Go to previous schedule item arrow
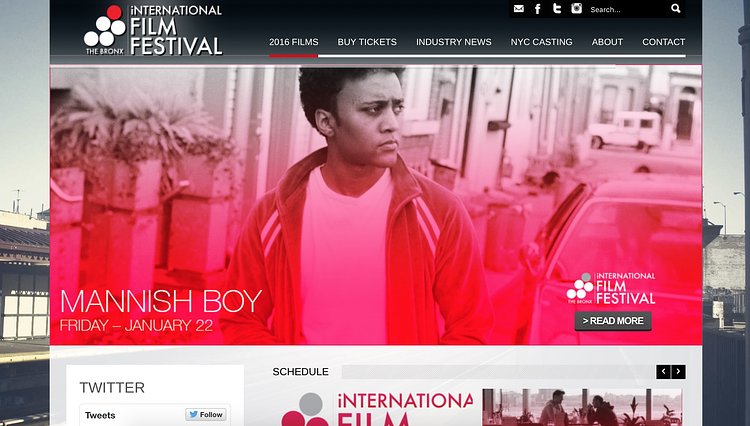This screenshot has height=426, width=750. (x=663, y=371)
